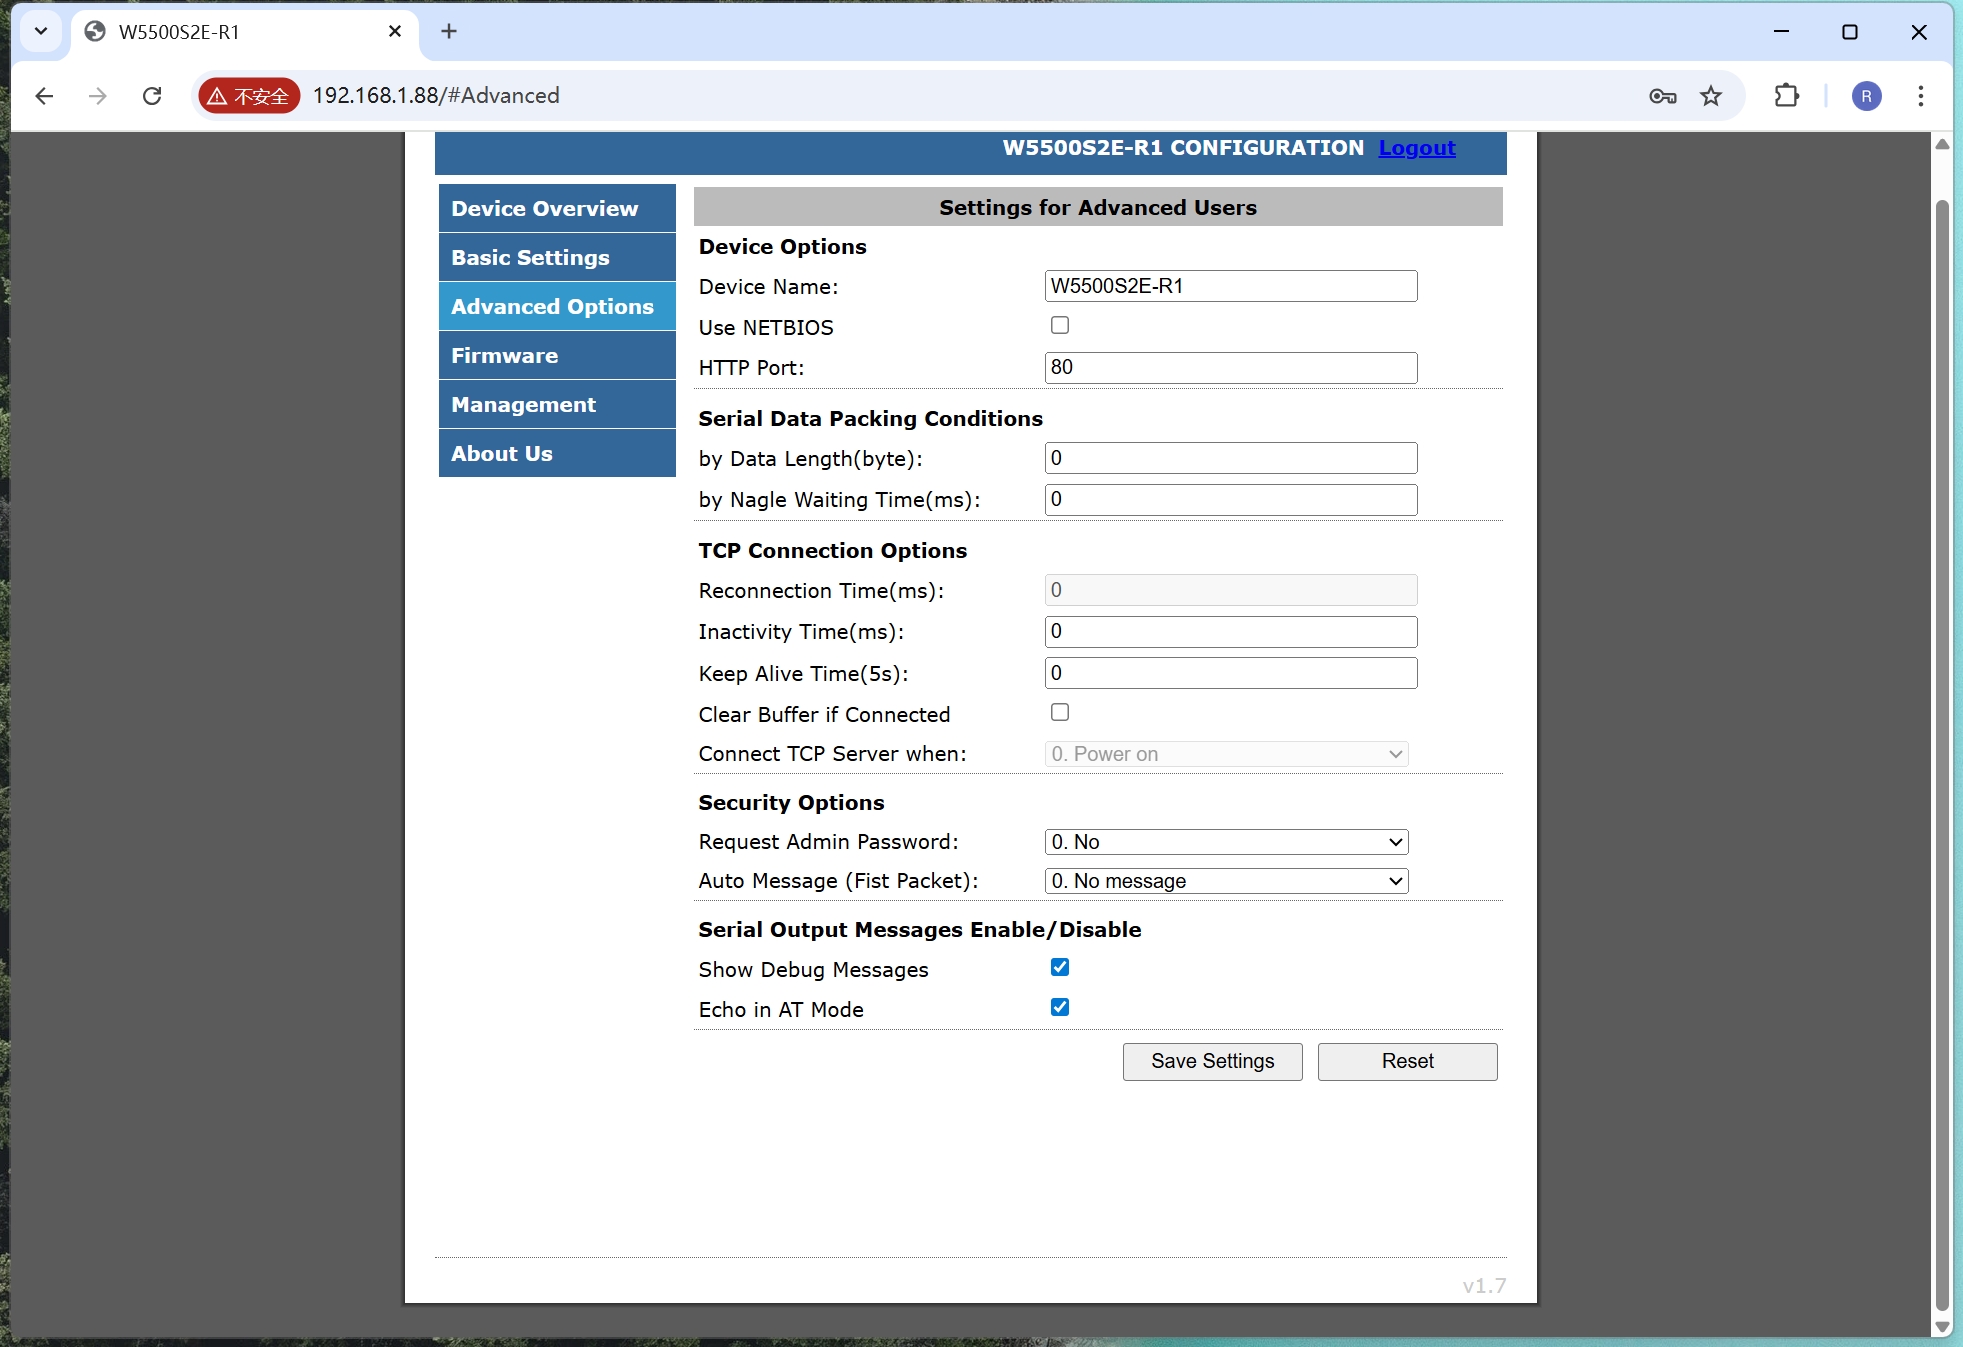Click the not-secure warning badge

(x=249, y=96)
